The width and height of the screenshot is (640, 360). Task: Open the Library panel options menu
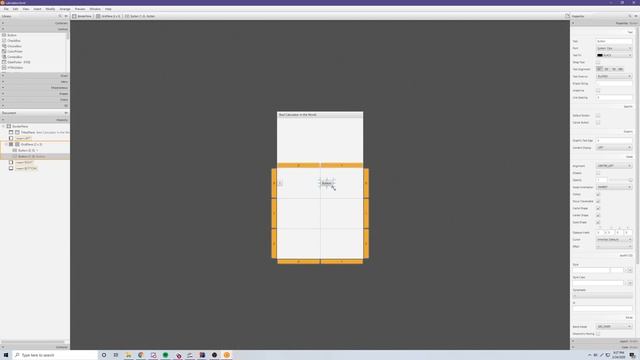point(66,16)
